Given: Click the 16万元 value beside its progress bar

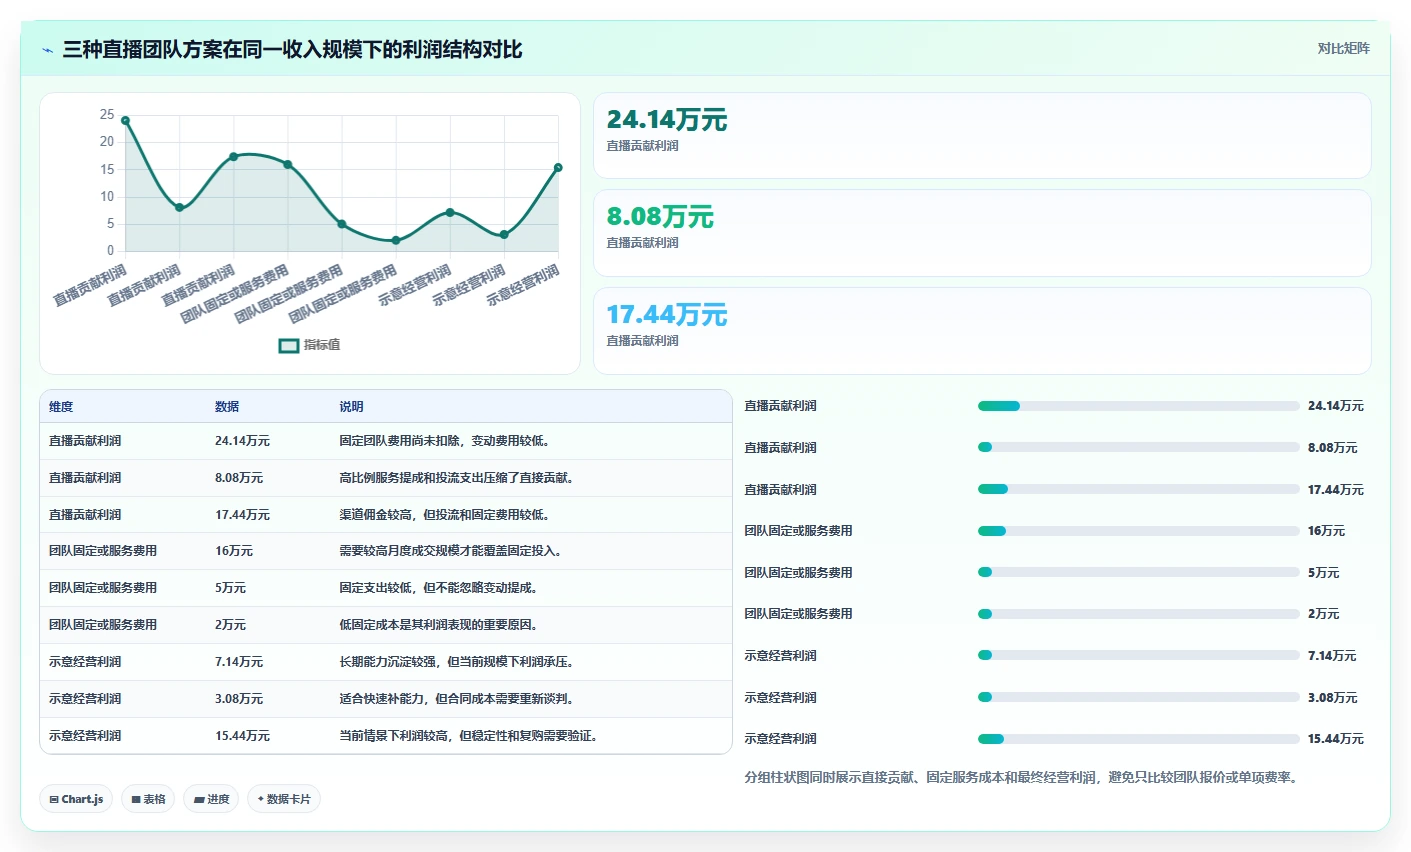Looking at the screenshot, I should [x=1326, y=531].
